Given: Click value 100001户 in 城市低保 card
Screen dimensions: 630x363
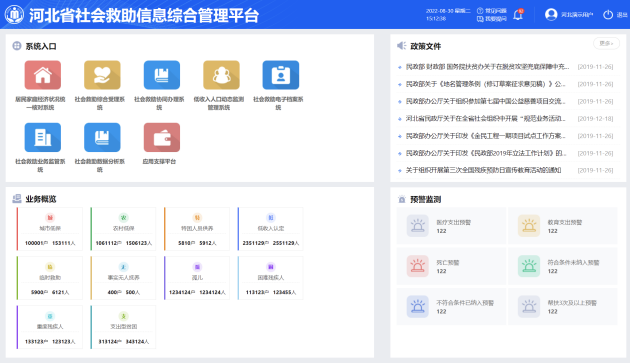Looking at the screenshot, I should coord(37,243).
